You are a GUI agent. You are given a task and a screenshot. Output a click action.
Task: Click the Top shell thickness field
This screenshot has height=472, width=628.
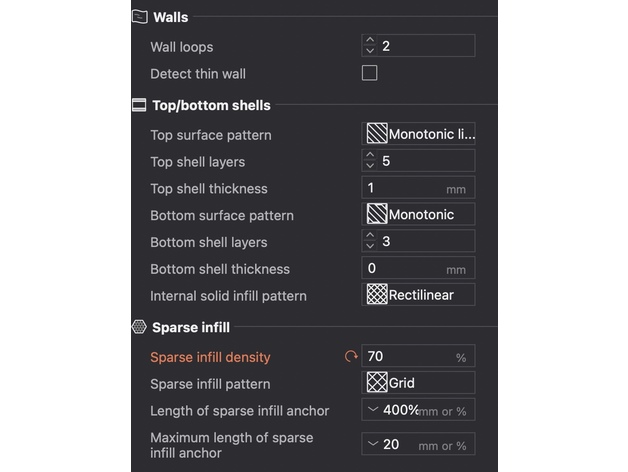point(405,188)
